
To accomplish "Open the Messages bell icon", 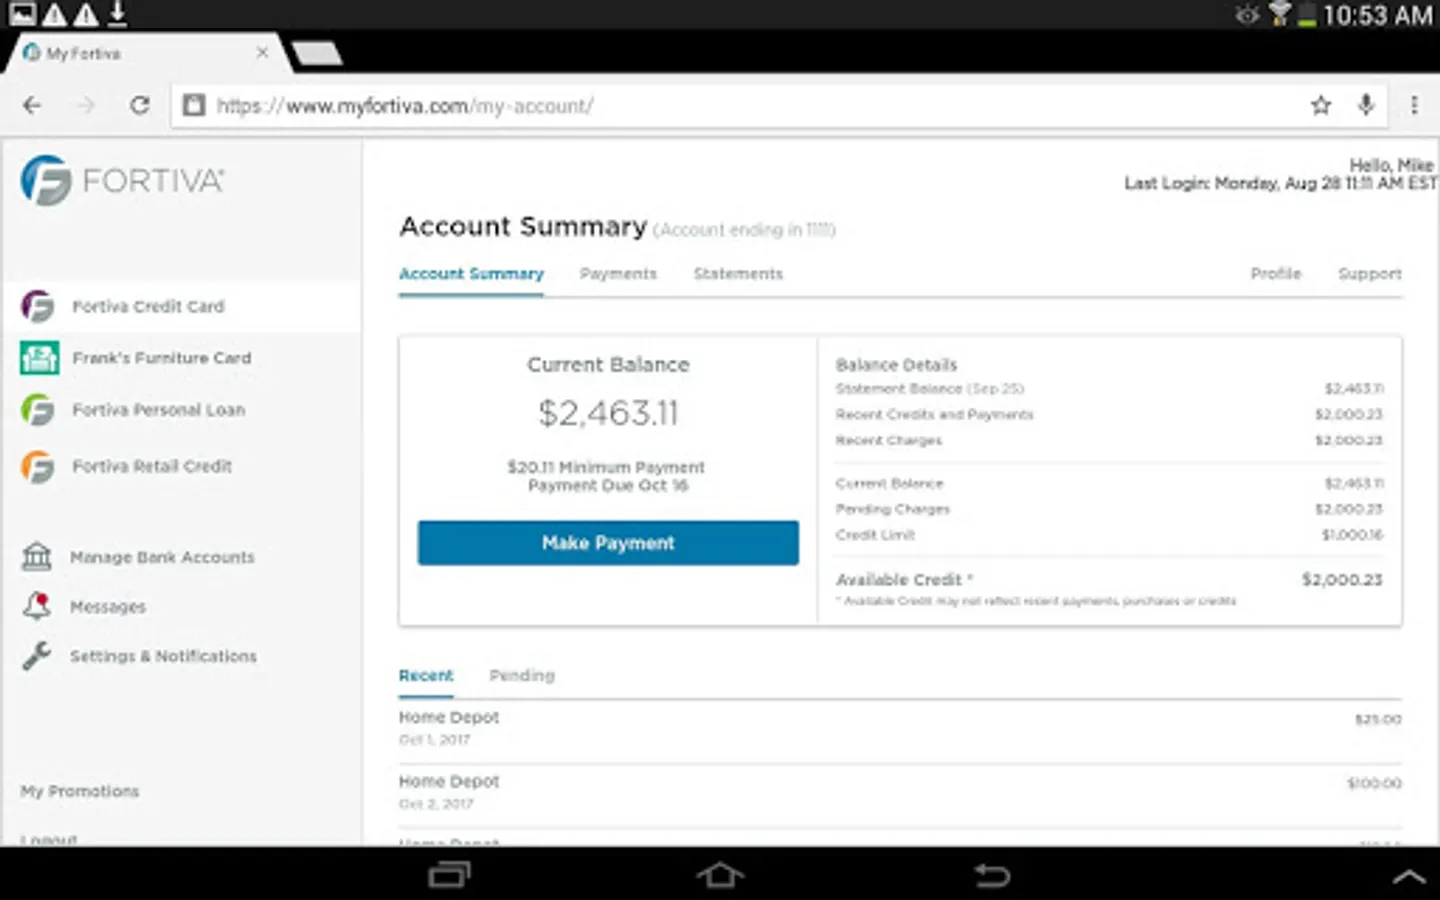I will point(37,605).
